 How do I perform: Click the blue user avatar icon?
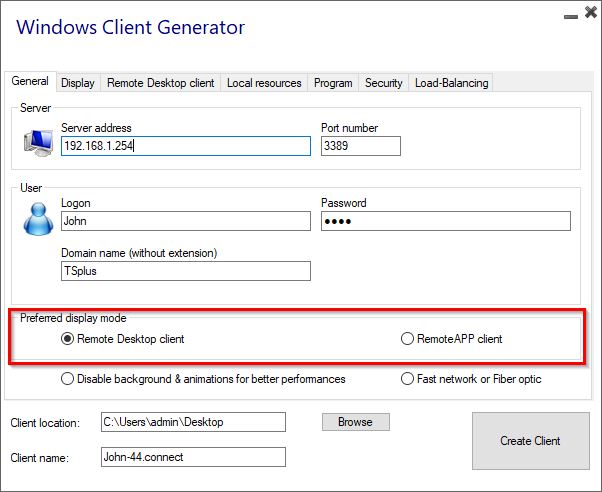tap(38, 217)
